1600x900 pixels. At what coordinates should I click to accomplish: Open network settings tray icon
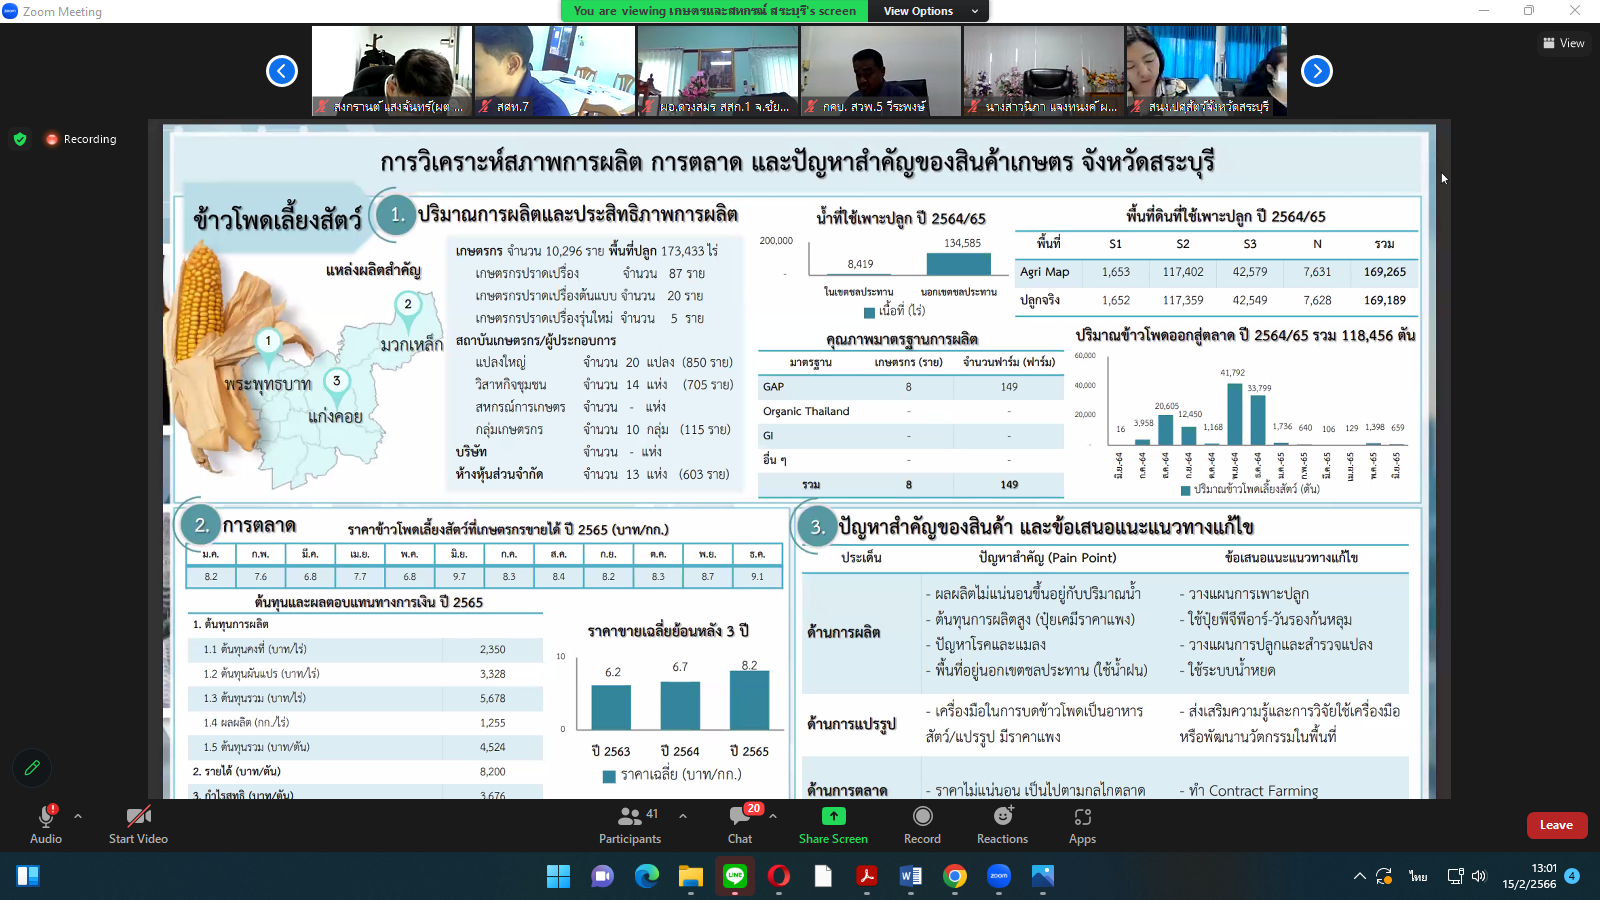click(1456, 876)
